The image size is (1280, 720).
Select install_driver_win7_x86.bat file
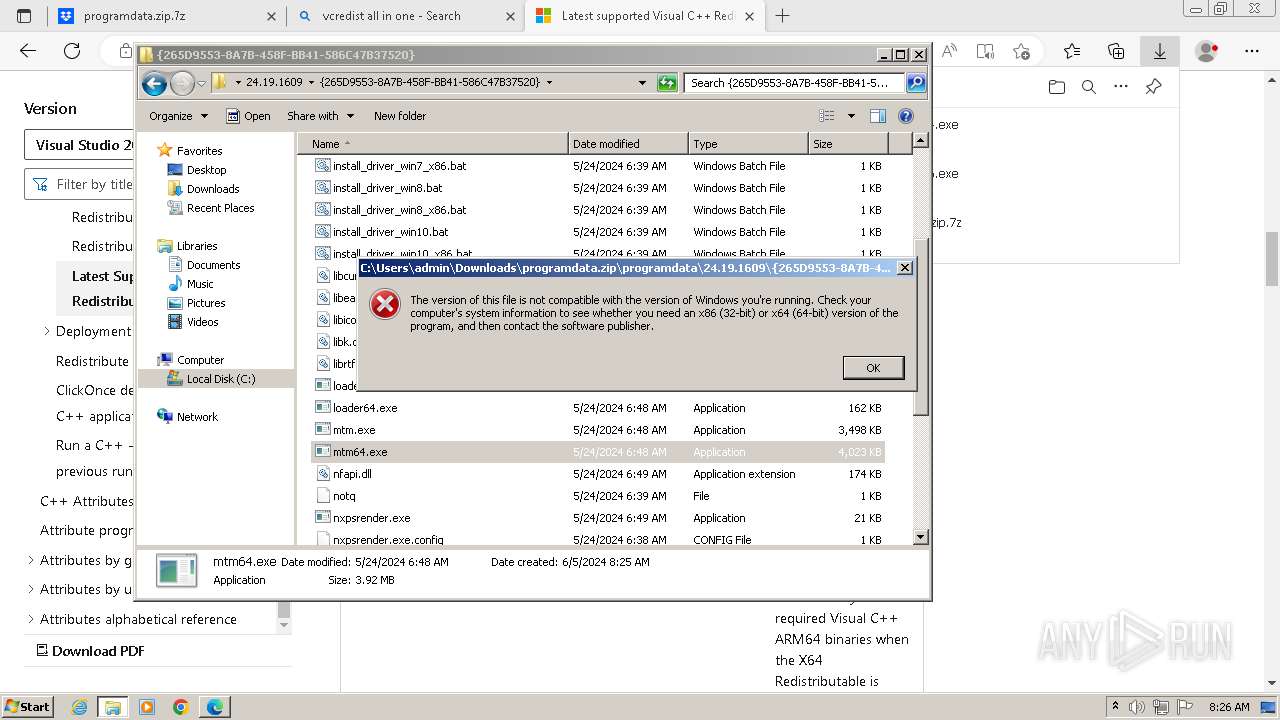399,166
